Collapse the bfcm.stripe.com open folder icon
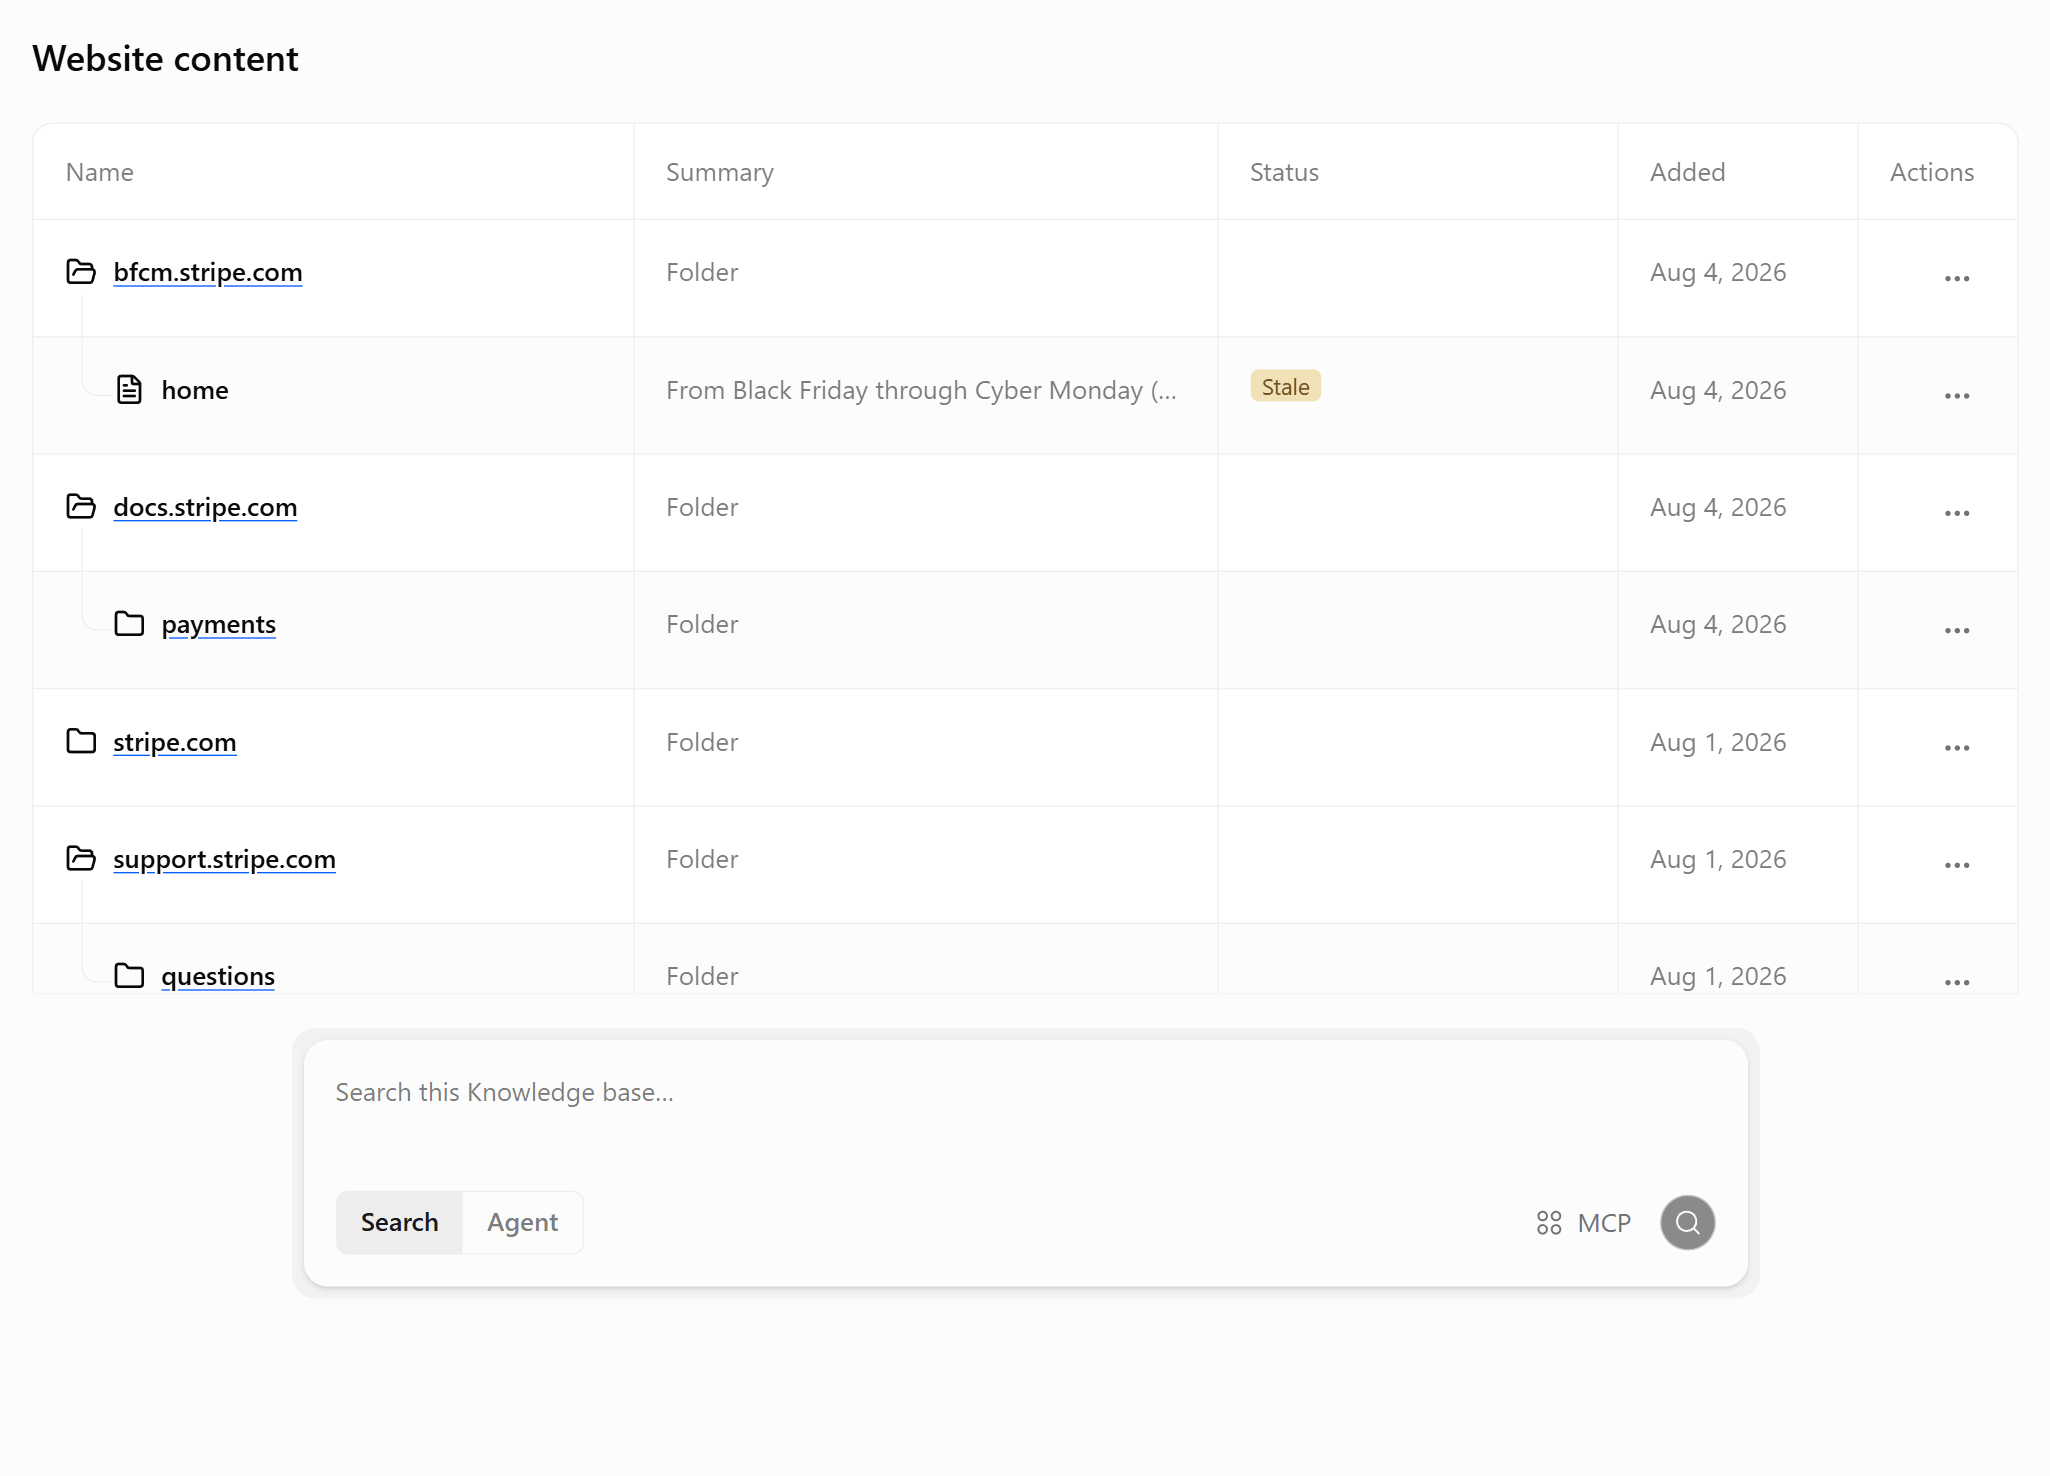 click(x=81, y=271)
